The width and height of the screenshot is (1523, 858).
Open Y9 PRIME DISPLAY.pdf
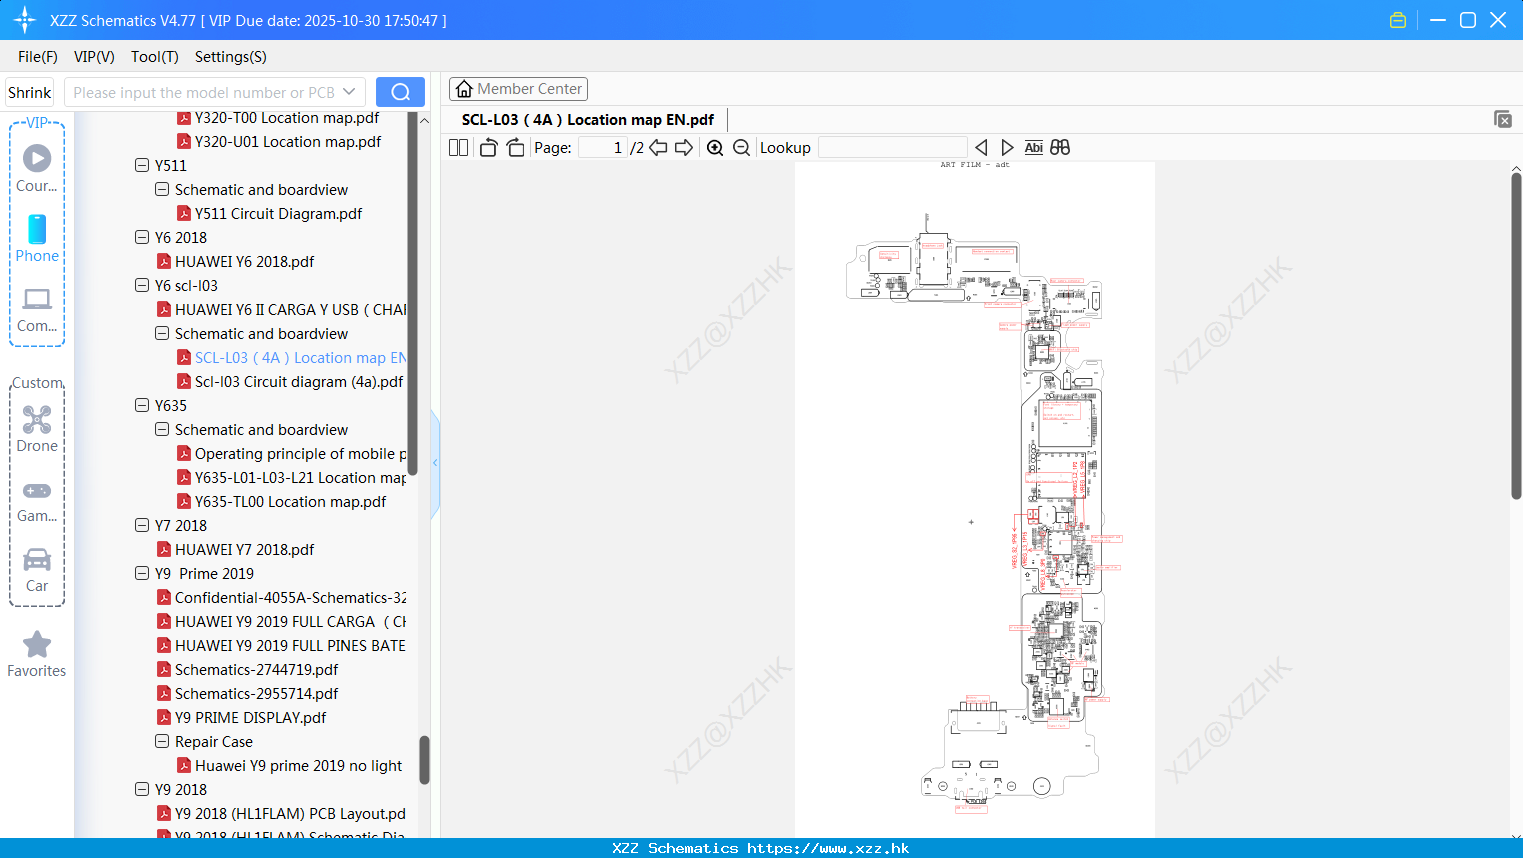(250, 717)
